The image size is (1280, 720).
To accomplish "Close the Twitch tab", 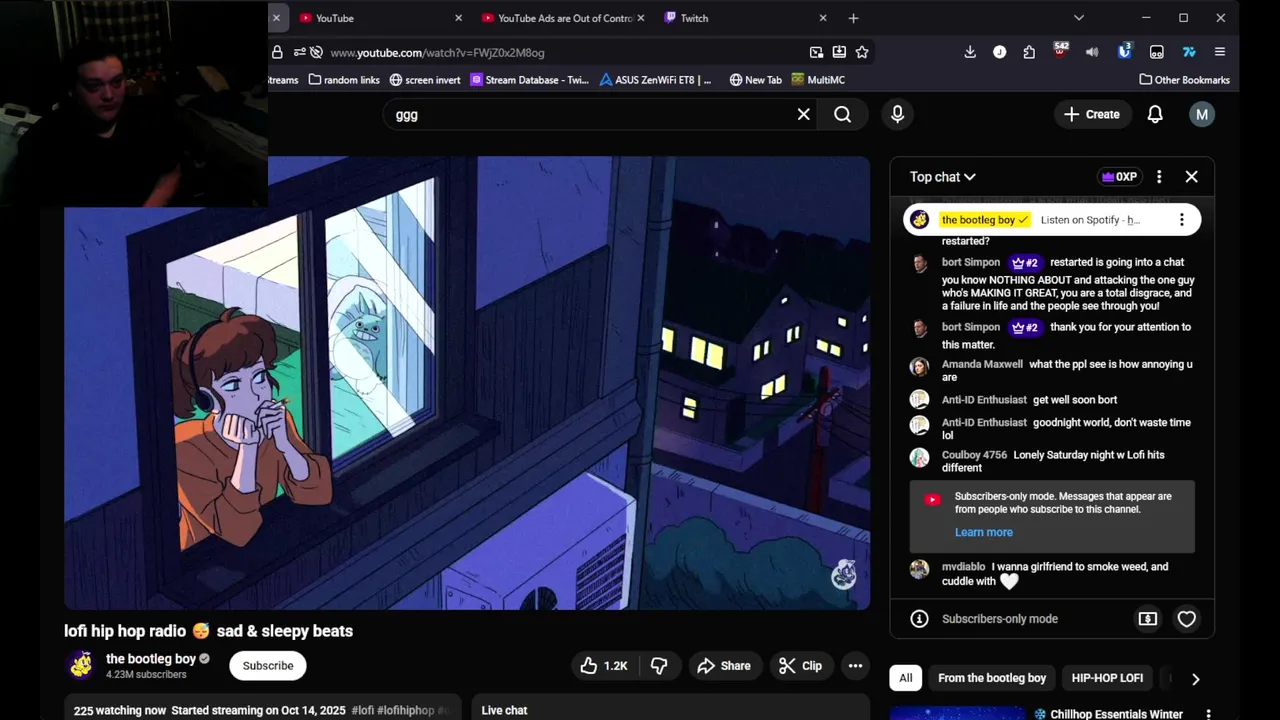I will click(823, 18).
